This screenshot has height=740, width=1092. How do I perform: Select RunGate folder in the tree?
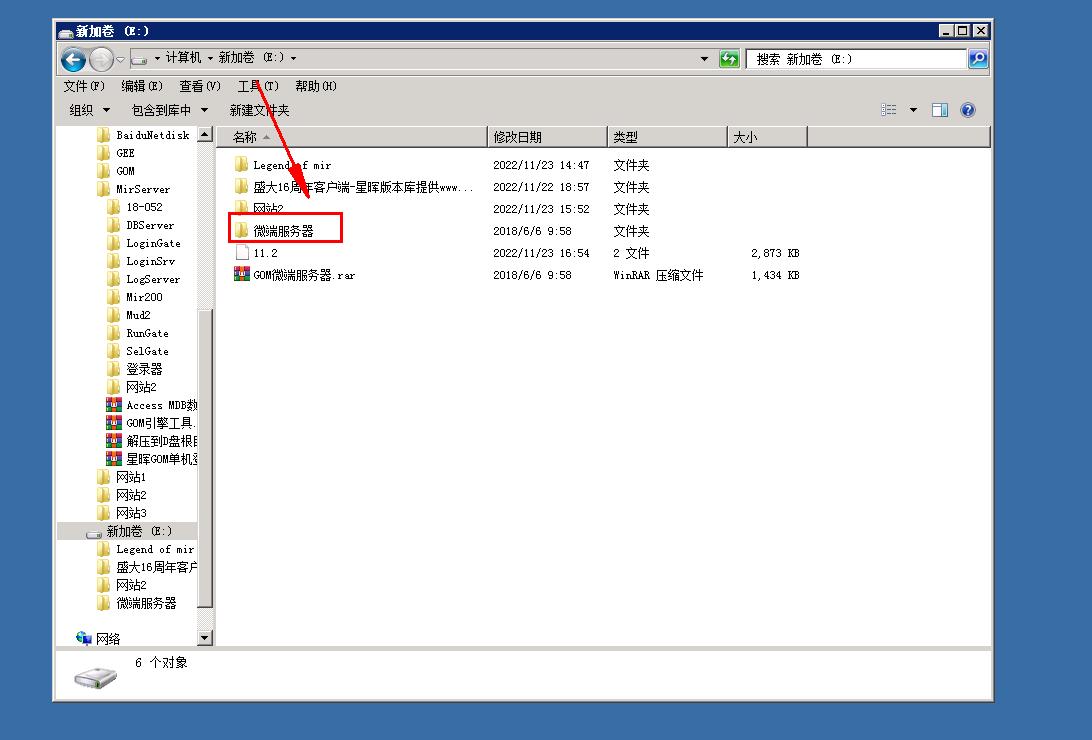click(139, 333)
